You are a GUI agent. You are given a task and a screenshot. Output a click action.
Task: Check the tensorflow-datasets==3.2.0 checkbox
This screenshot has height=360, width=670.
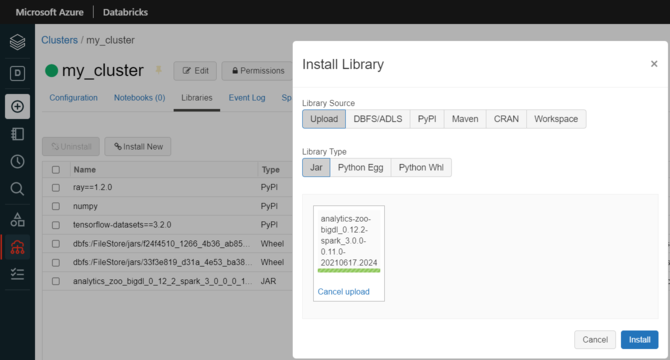(x=56, y=225)
